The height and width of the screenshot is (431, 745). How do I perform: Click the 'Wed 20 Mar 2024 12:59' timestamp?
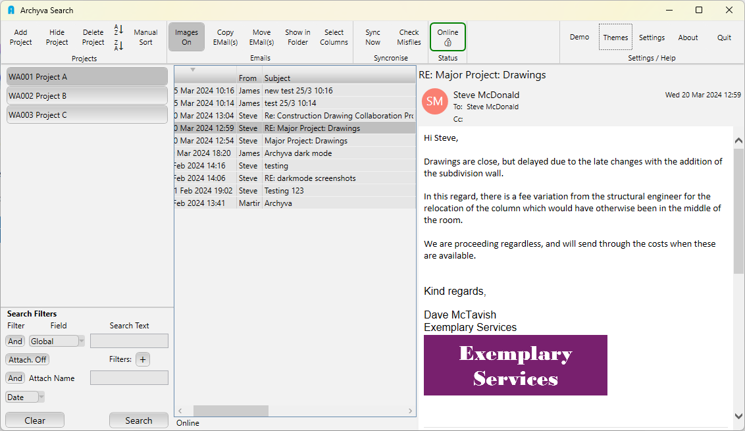tap(703, 95)
